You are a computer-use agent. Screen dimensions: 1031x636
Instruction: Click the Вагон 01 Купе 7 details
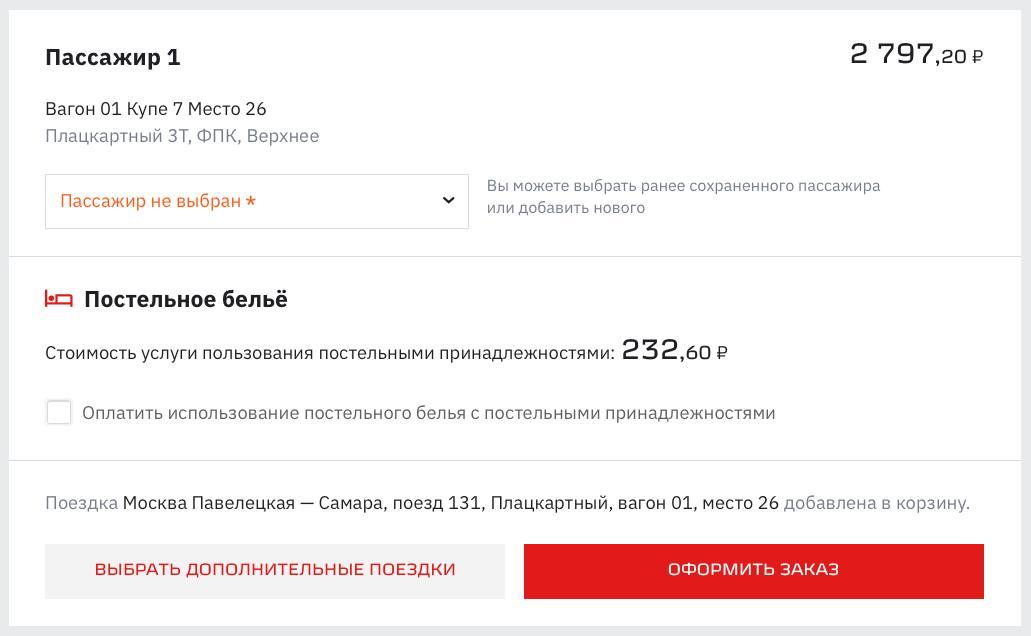pos(156,109)
